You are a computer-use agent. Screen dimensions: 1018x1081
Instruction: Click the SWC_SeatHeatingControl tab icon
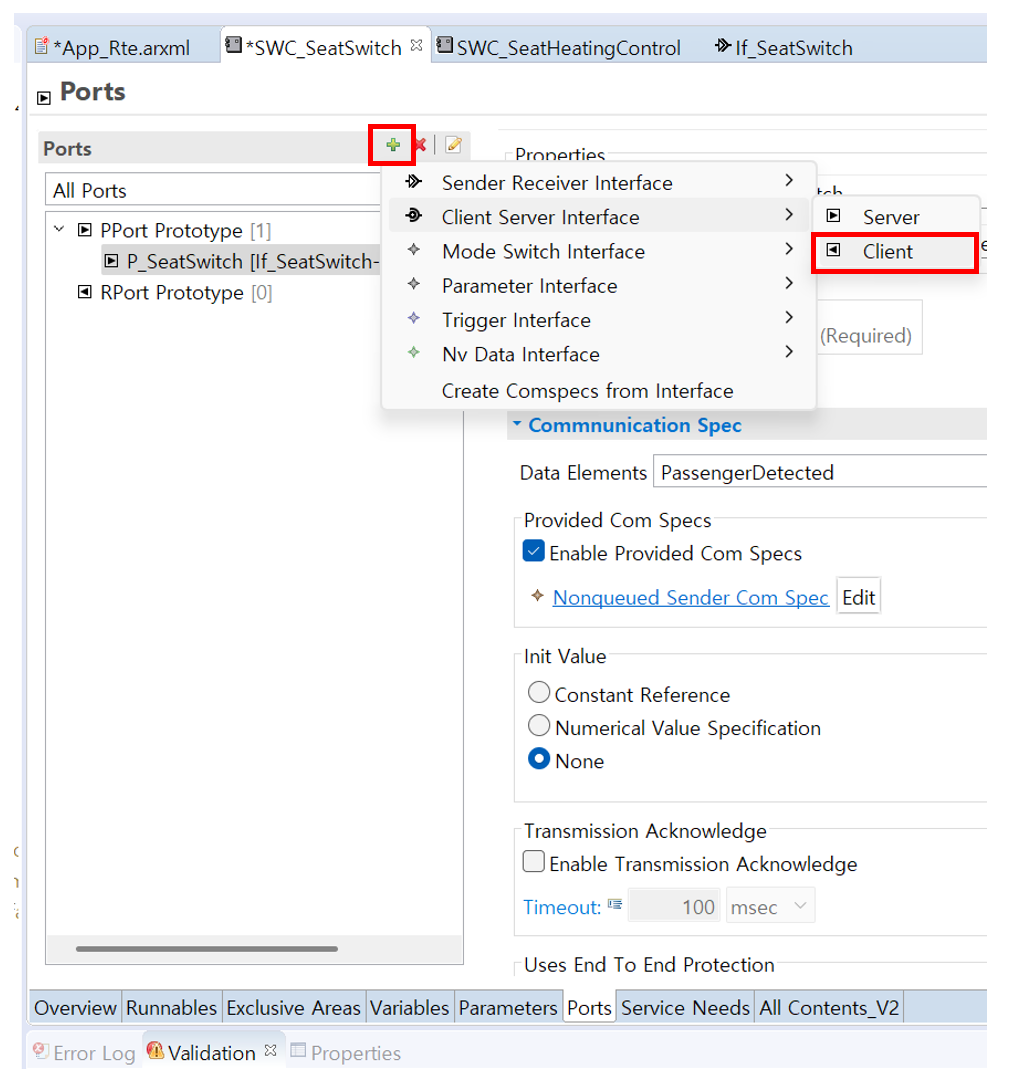point(445,46)
